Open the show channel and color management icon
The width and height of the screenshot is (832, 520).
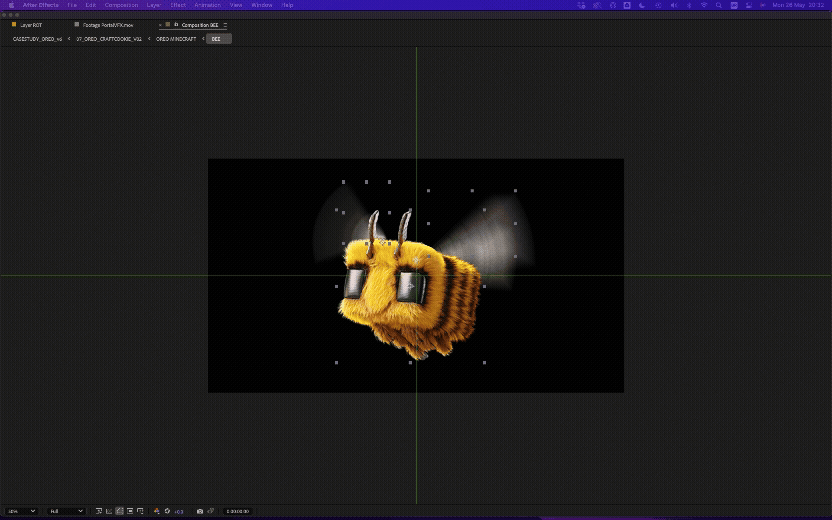pyautogui.click(x=157, y=511)
